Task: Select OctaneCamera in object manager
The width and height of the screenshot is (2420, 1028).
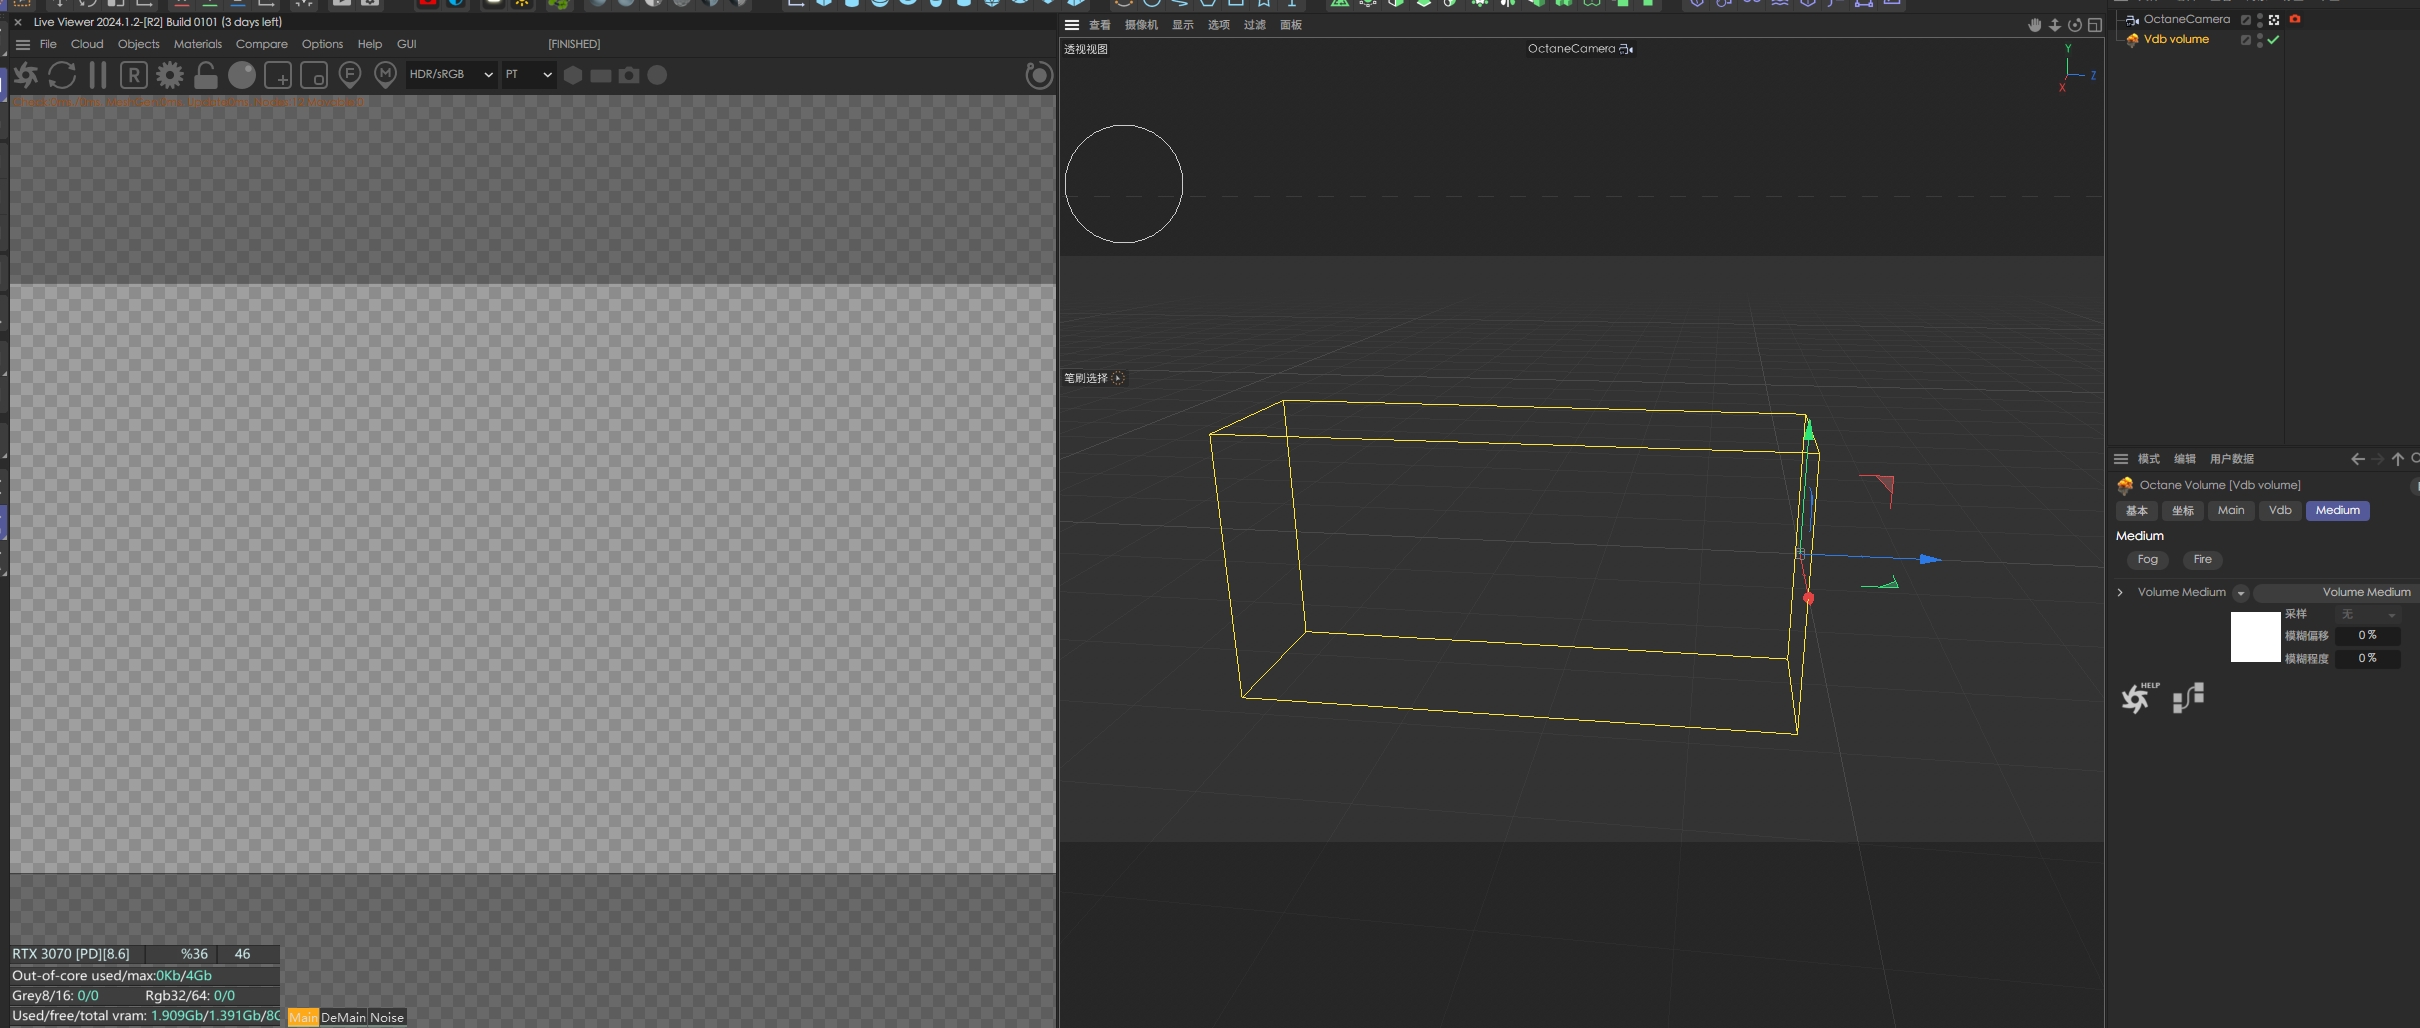Action: [x=2186, y=19]
